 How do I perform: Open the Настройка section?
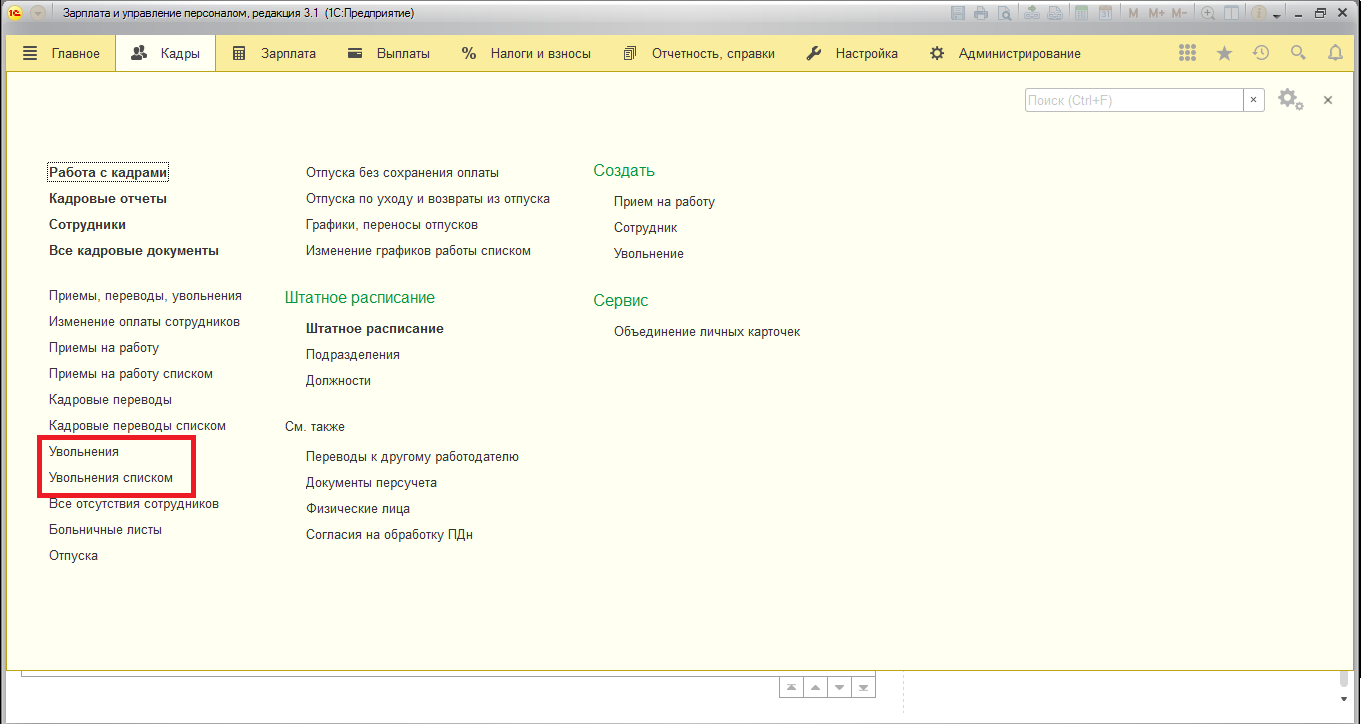pyautogui.click(x=852, y=53)
